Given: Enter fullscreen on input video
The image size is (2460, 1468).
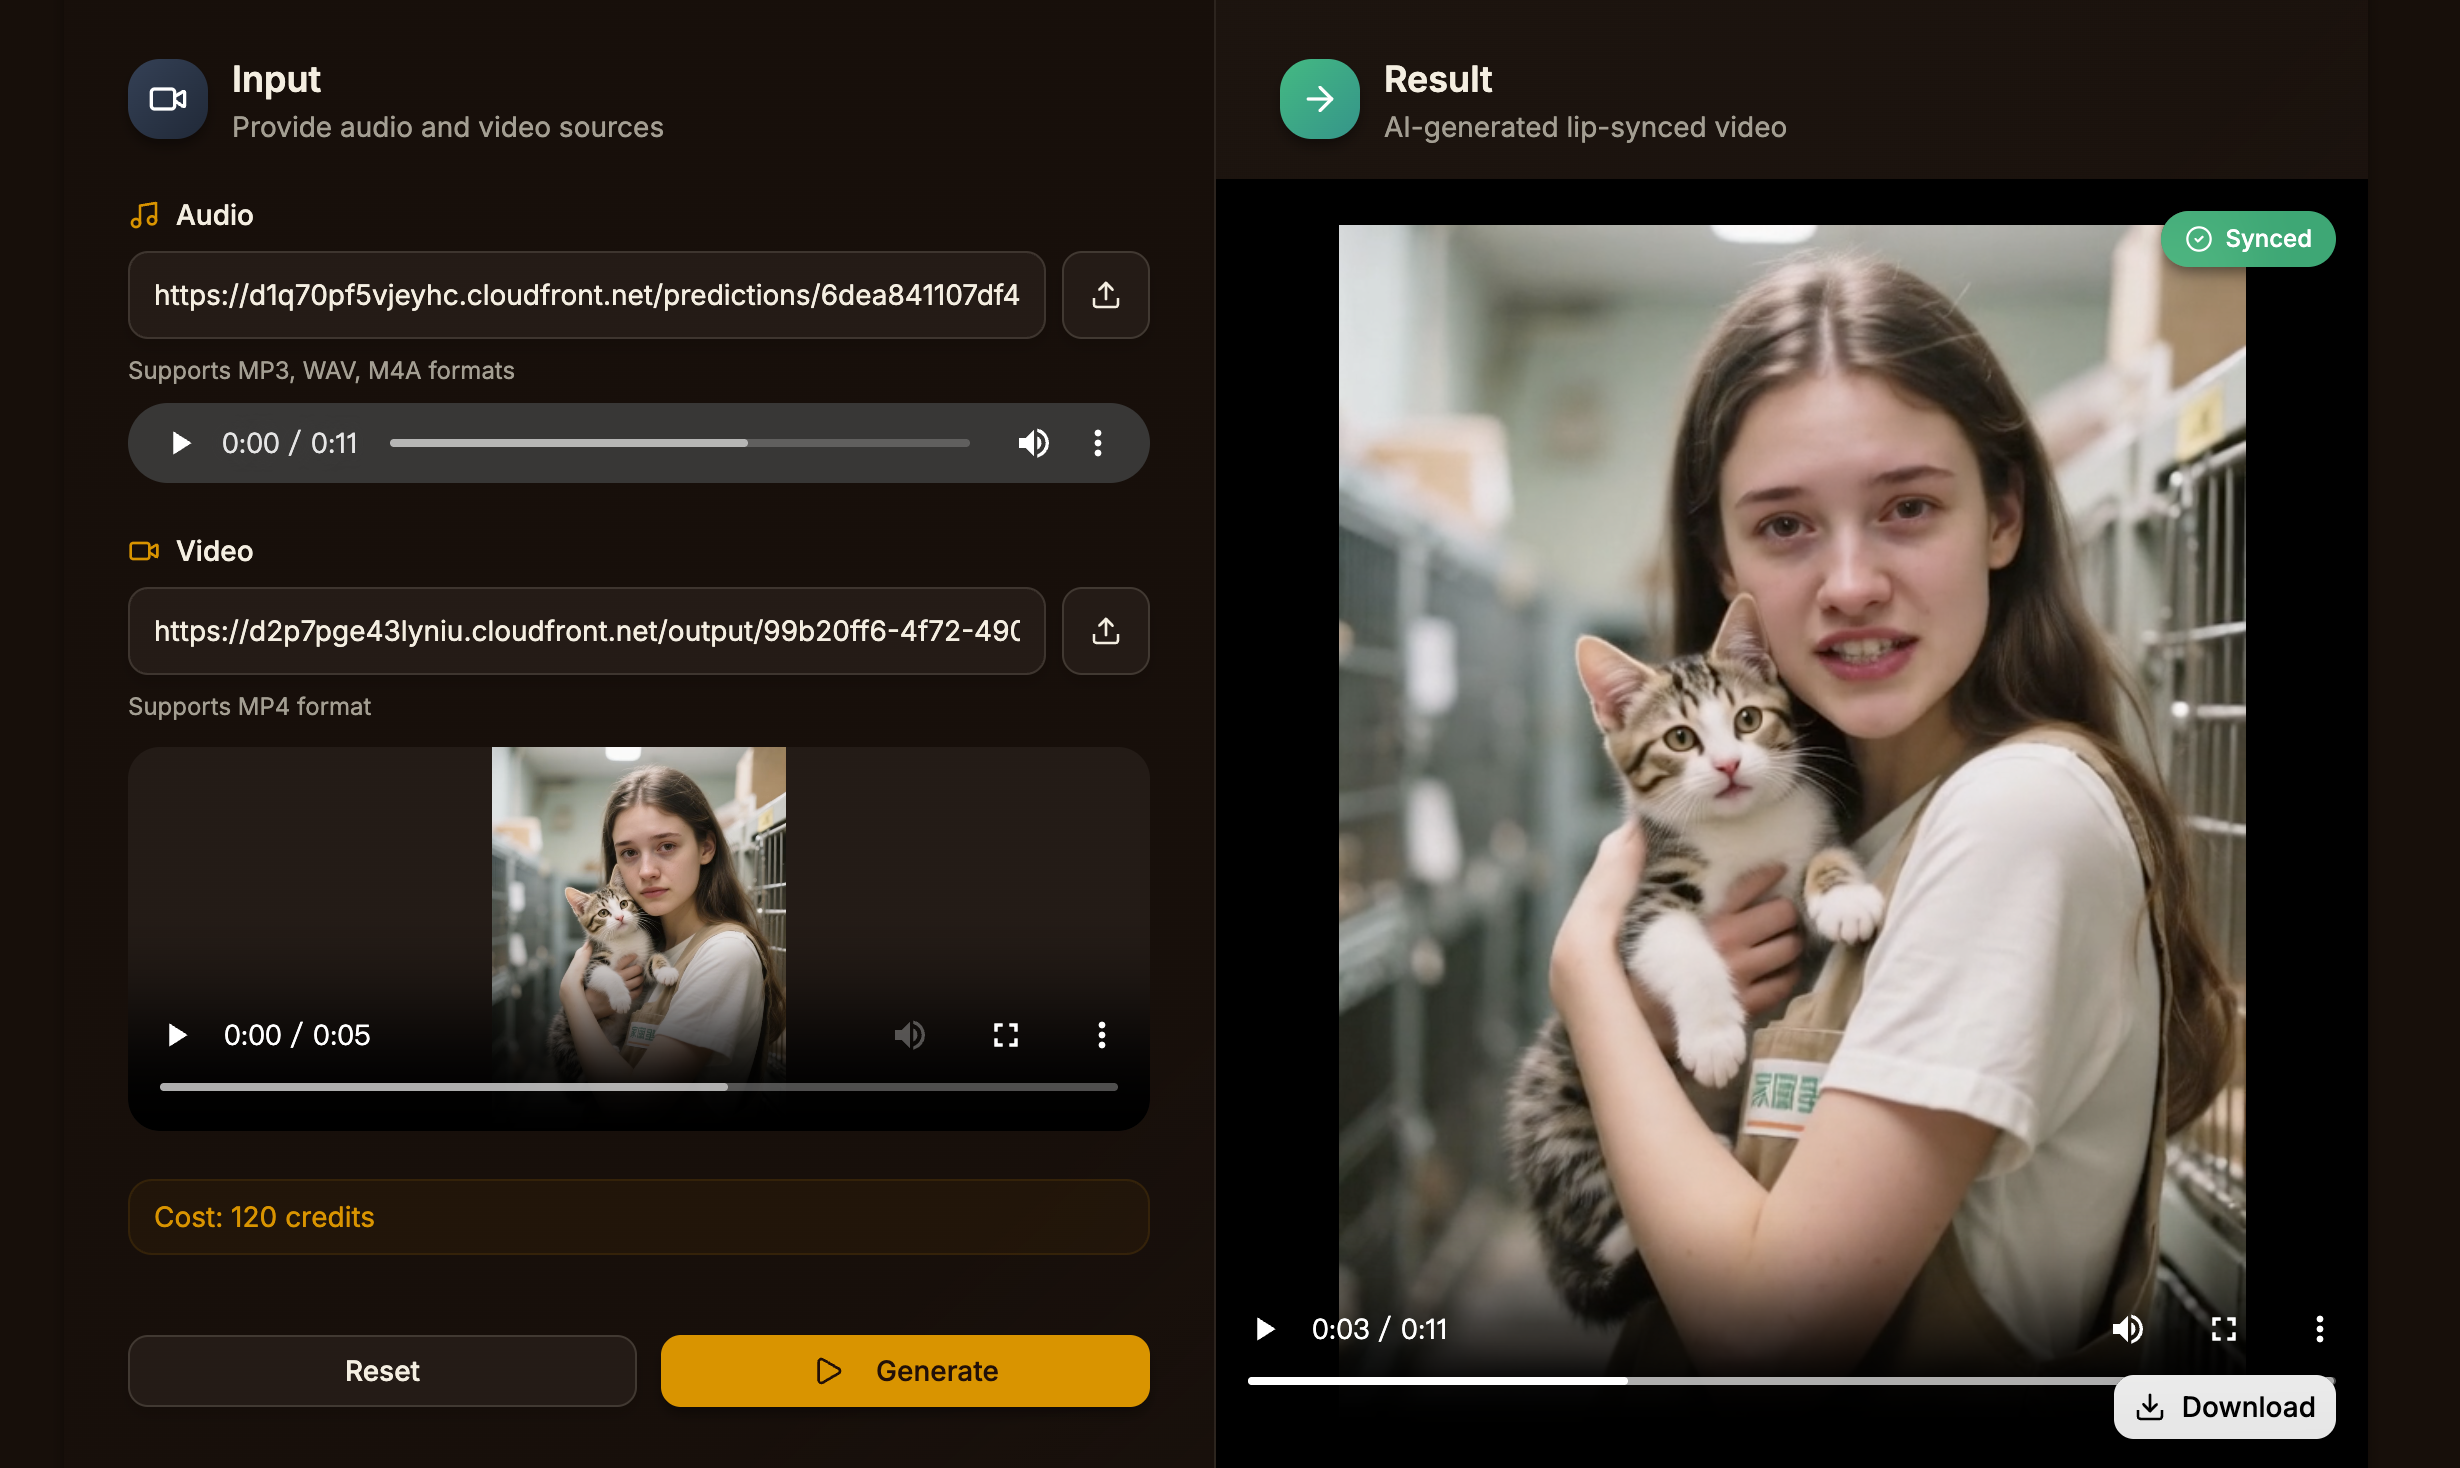Looking at the screenshot, I should (x=1005, y=1035).
